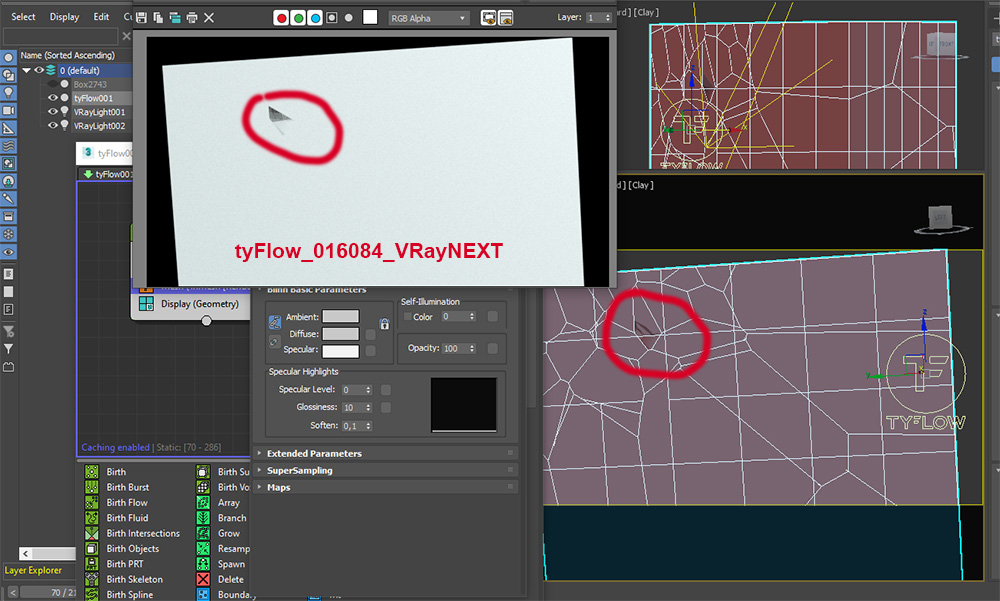The width and height of the screenshot is (1000, 601).
Task: Click the Copy Image icon in render window
Action: [x=158, y=18]
